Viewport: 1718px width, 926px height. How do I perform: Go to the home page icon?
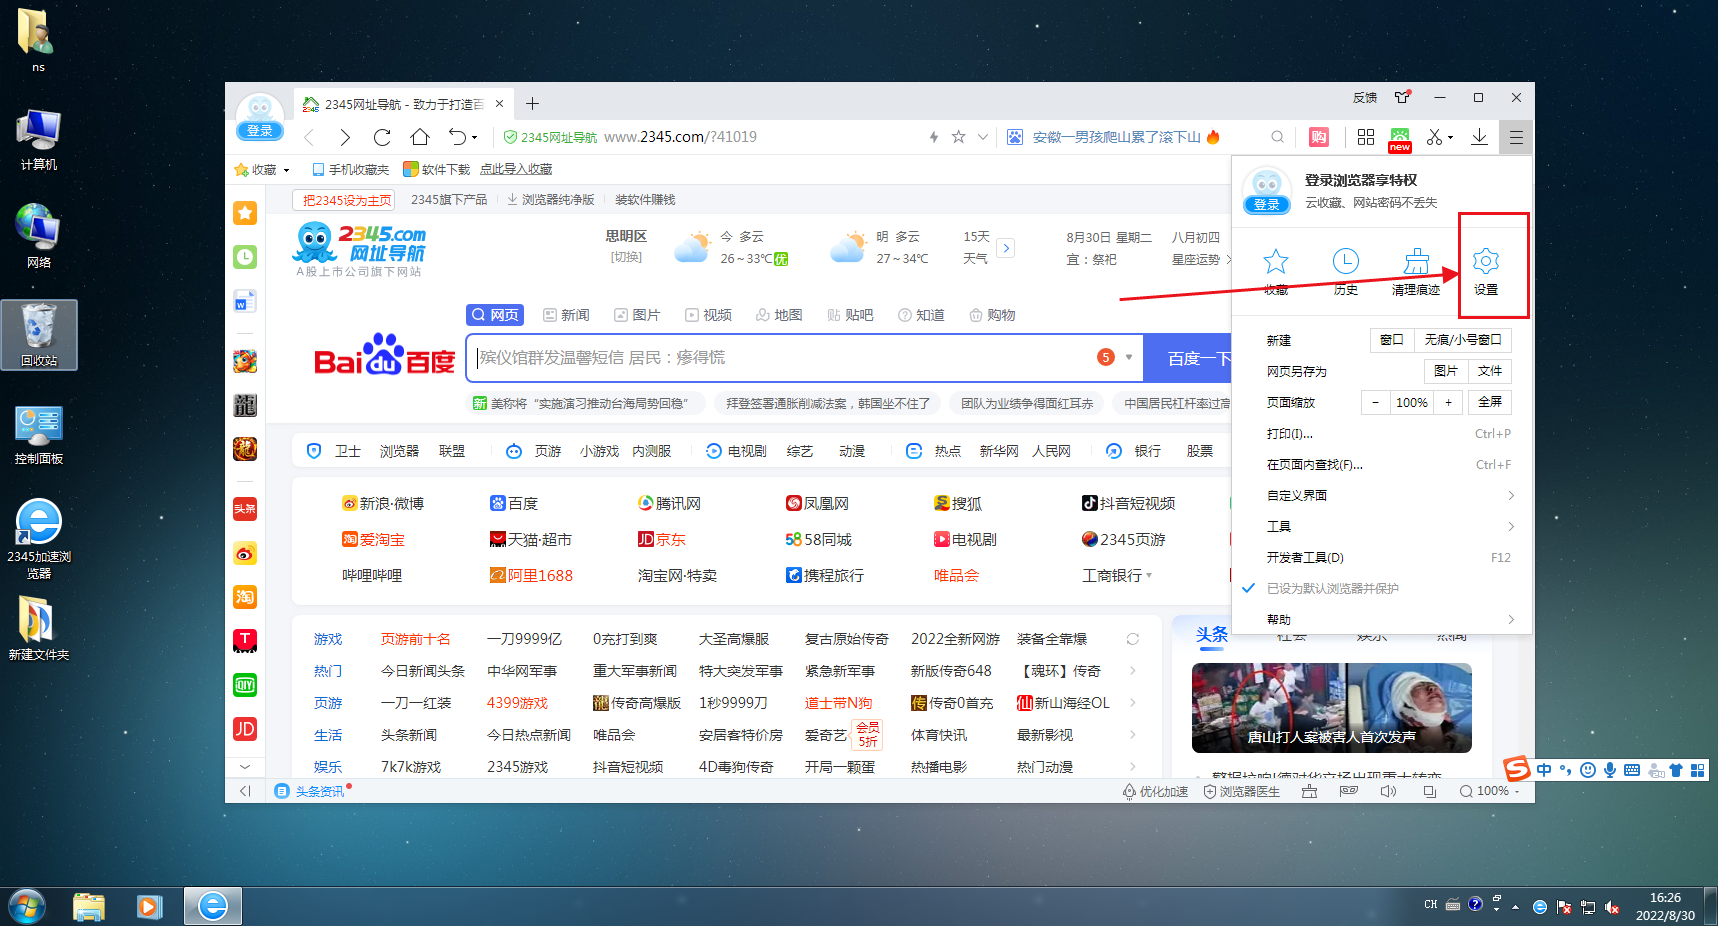pos(420,137)
